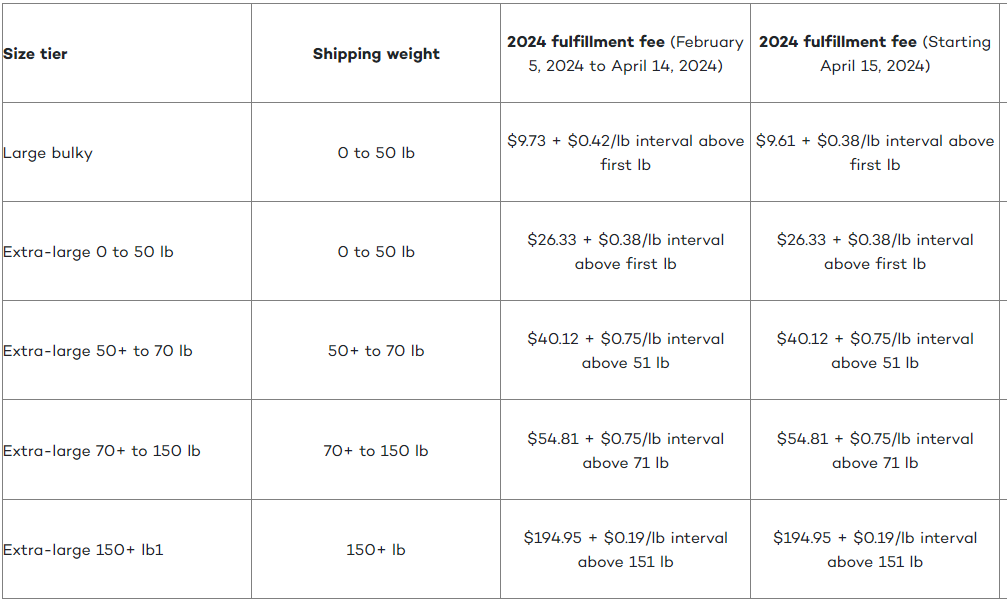This screenshot has height=605, width=1007.
Task: Click the Extra-large 70+ to 150 lb tier cell
Action: click(127, 450)
